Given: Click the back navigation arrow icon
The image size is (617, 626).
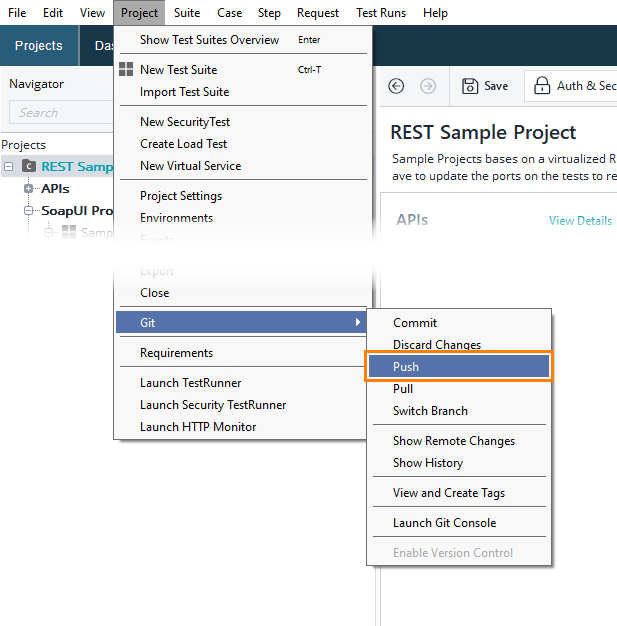Looking at the screenshot, I should pyautogui.click(x=396, y=86).
